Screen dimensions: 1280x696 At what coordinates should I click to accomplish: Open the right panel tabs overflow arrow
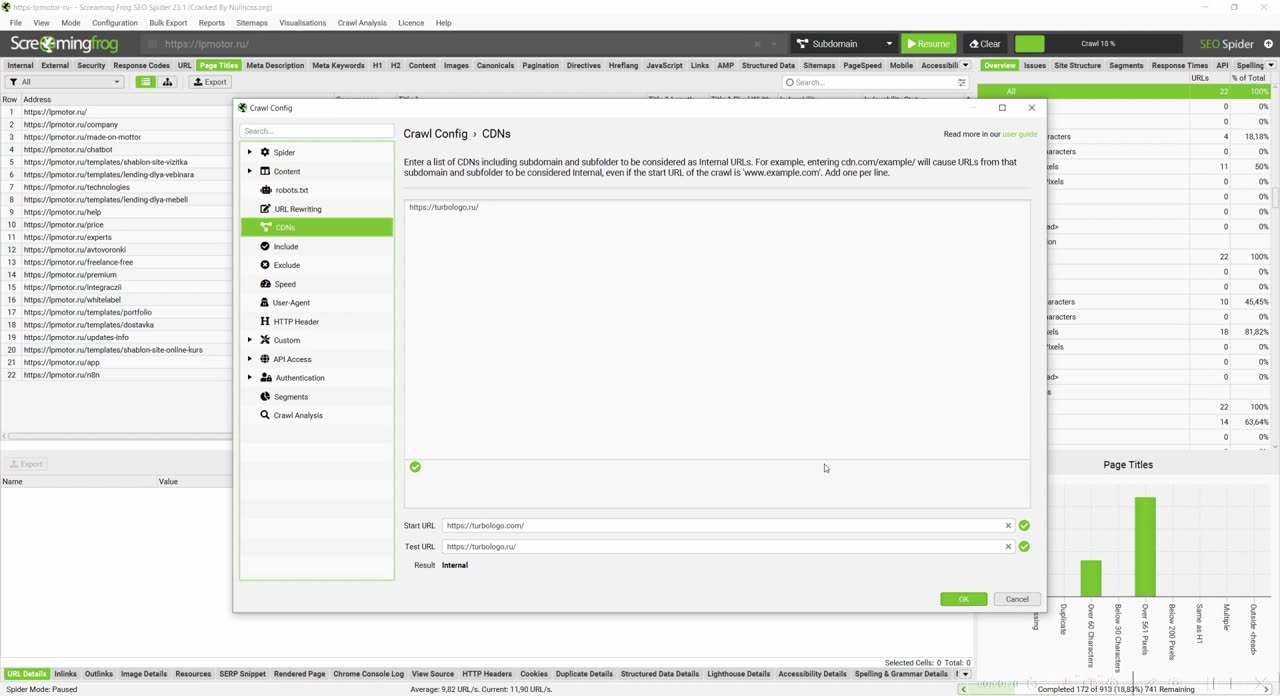coord(1271,65)
